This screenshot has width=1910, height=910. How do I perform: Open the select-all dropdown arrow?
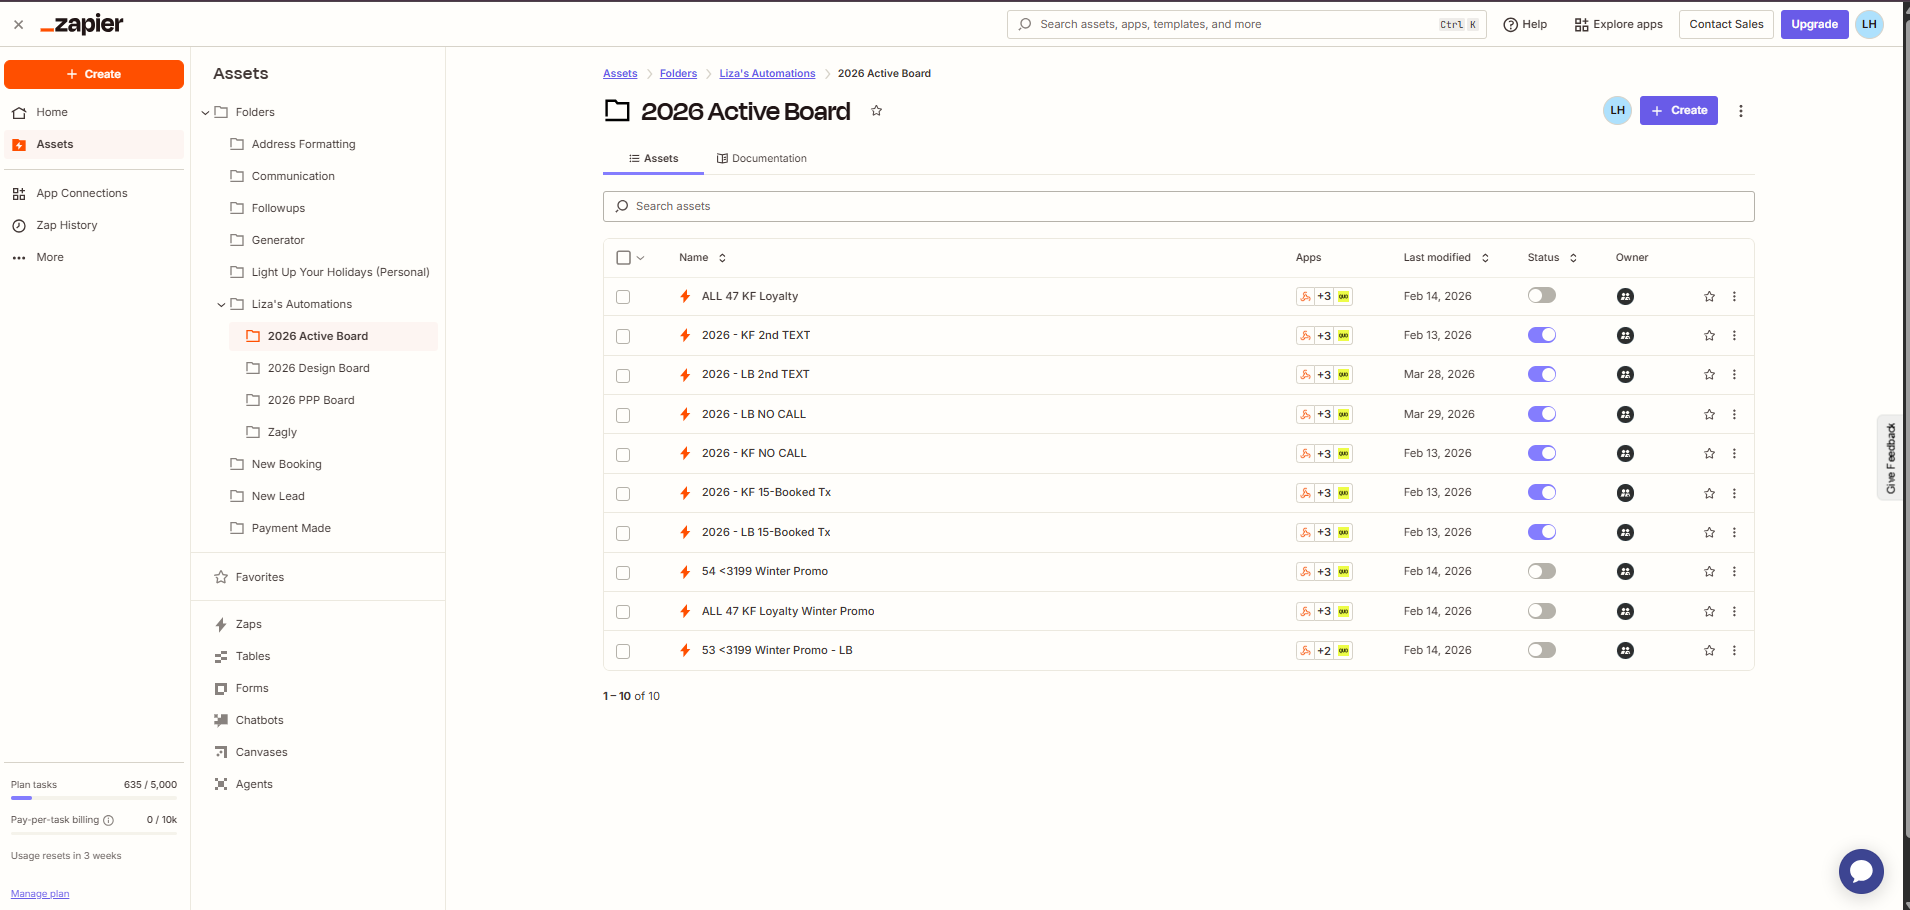[x=641, y=258]
